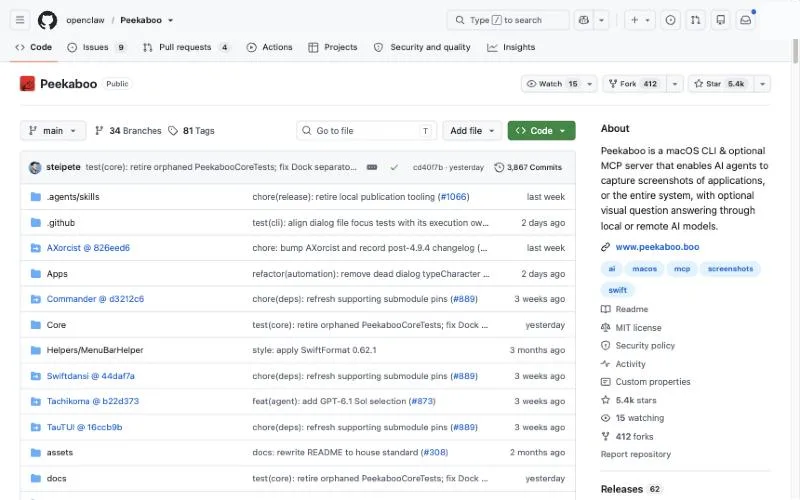The height and width of the screenshot is (500, 800).
Task: Fork the Peekaboo repository
Action: click(635, 84)
